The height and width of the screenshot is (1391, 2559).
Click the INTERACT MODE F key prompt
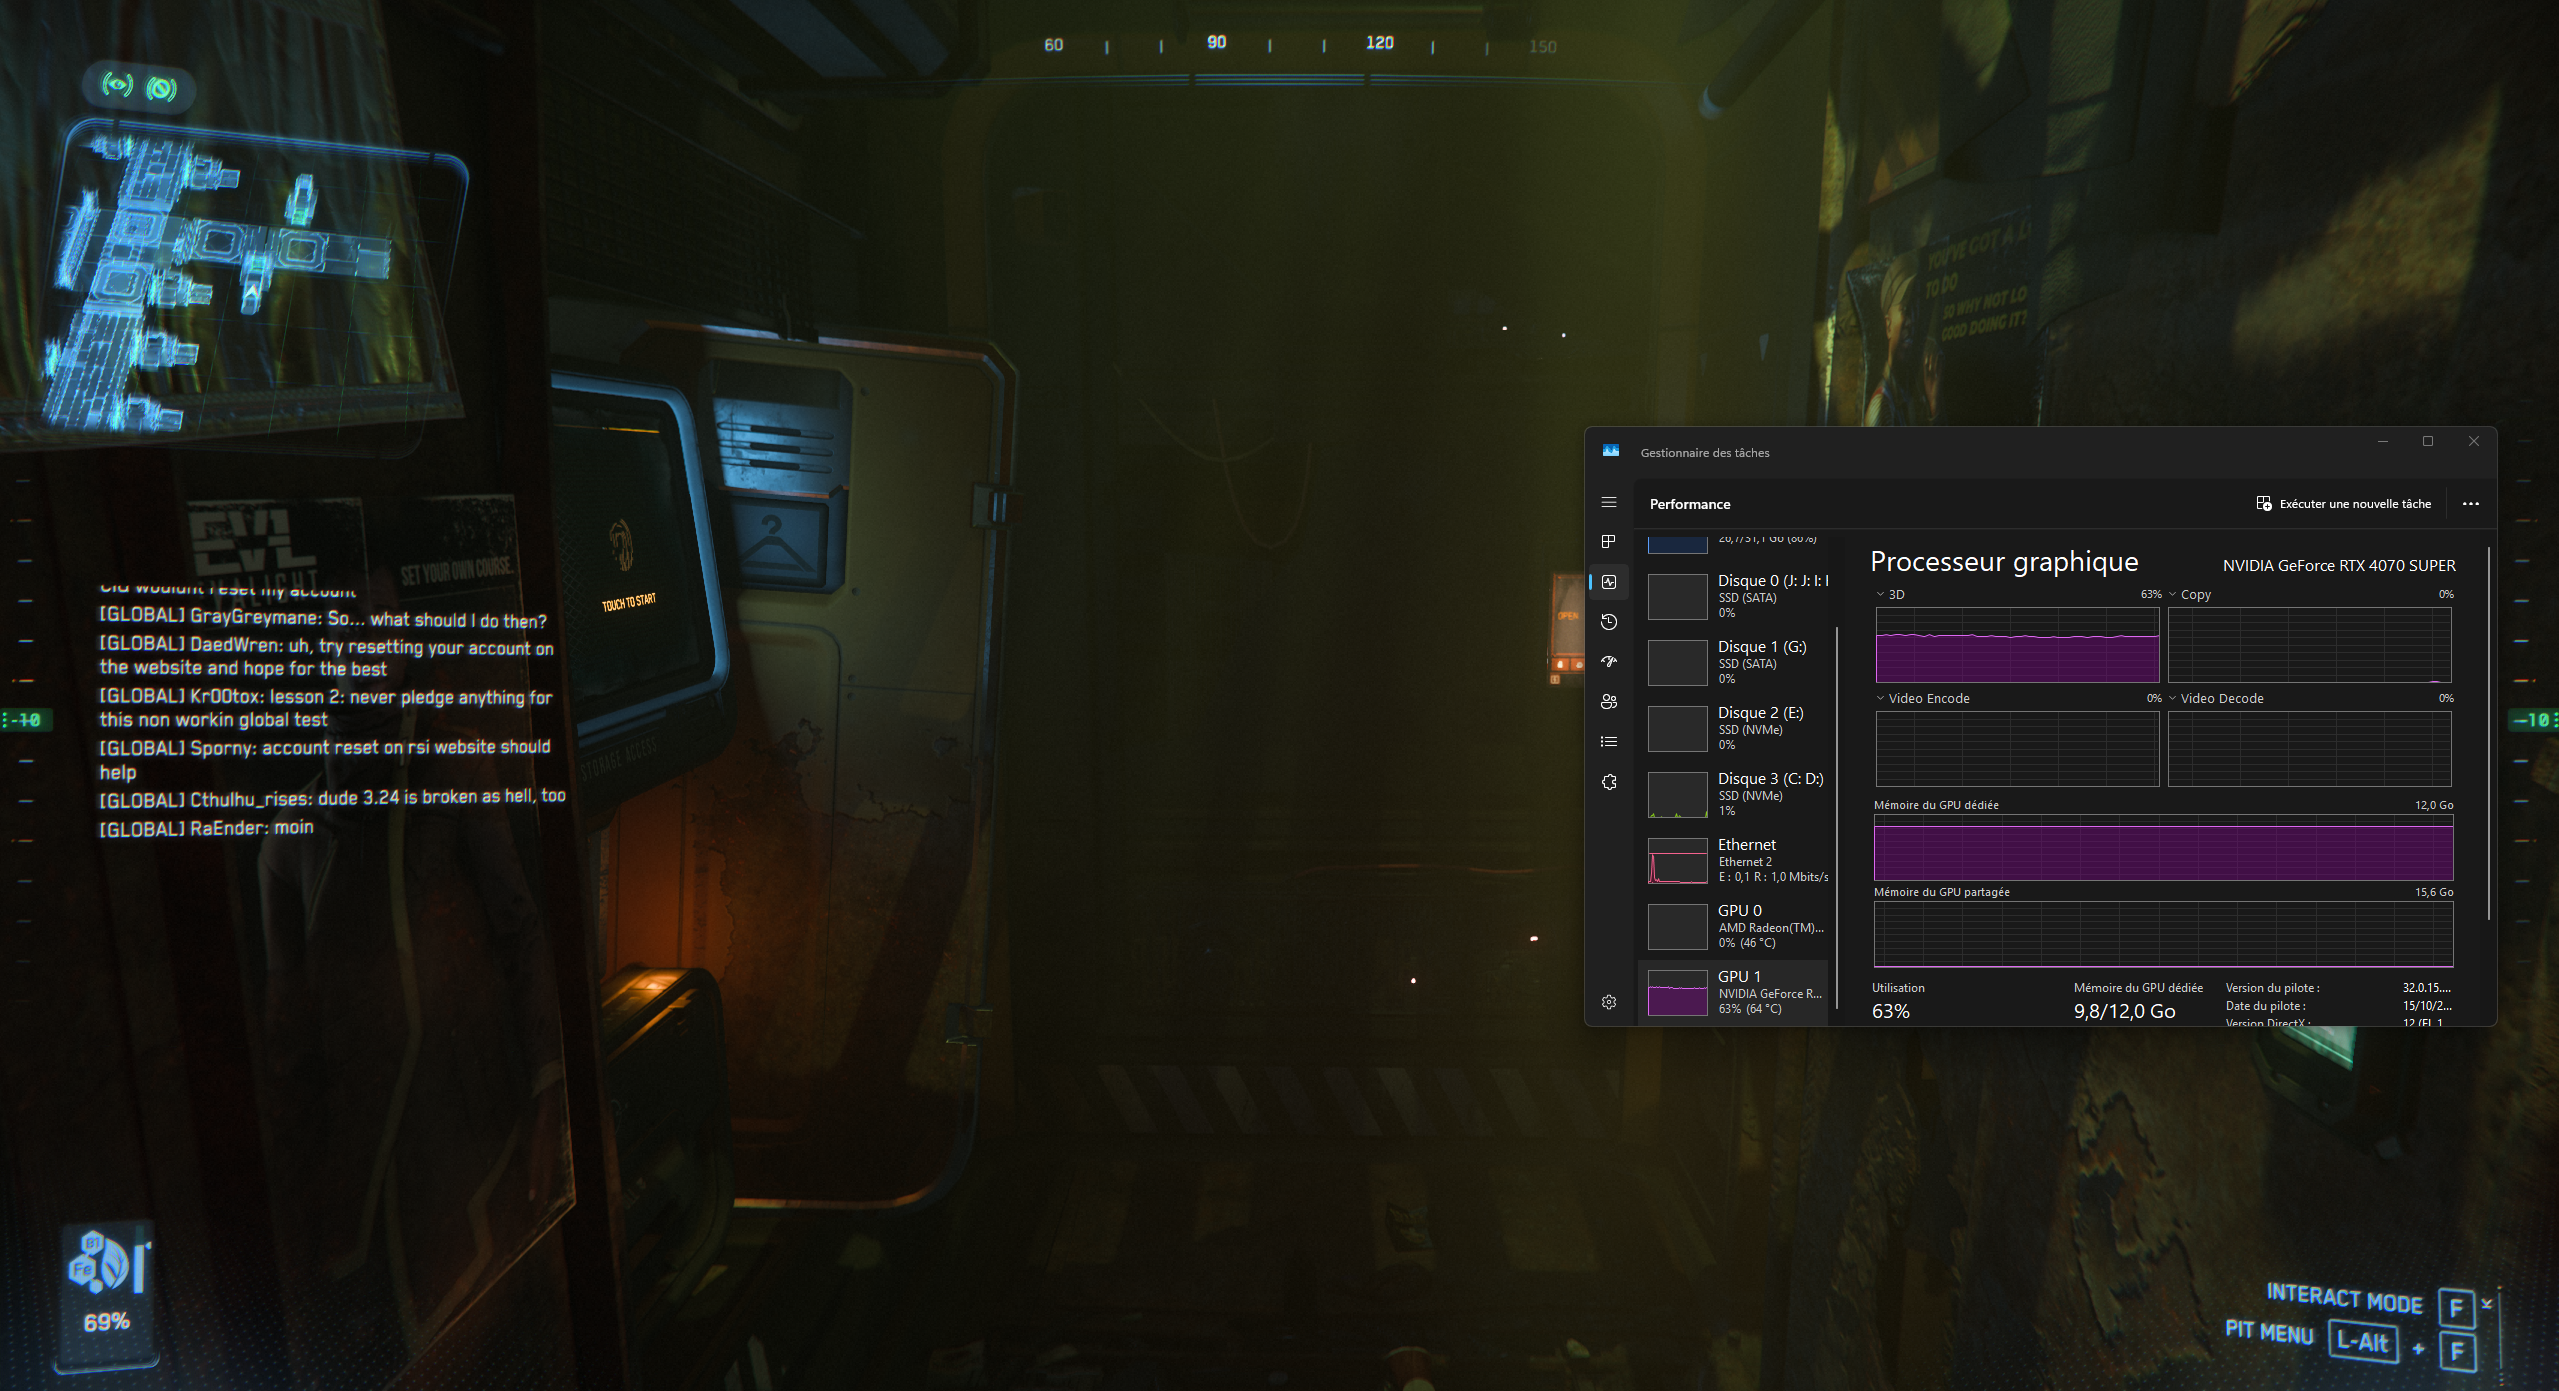pos(2455,1307)
